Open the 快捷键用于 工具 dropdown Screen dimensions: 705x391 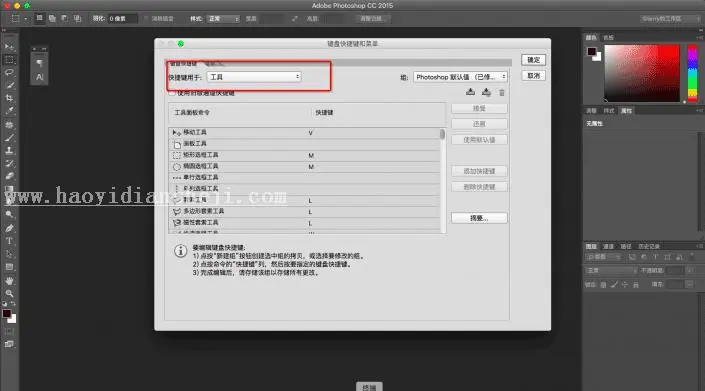(x=254, y=77)
